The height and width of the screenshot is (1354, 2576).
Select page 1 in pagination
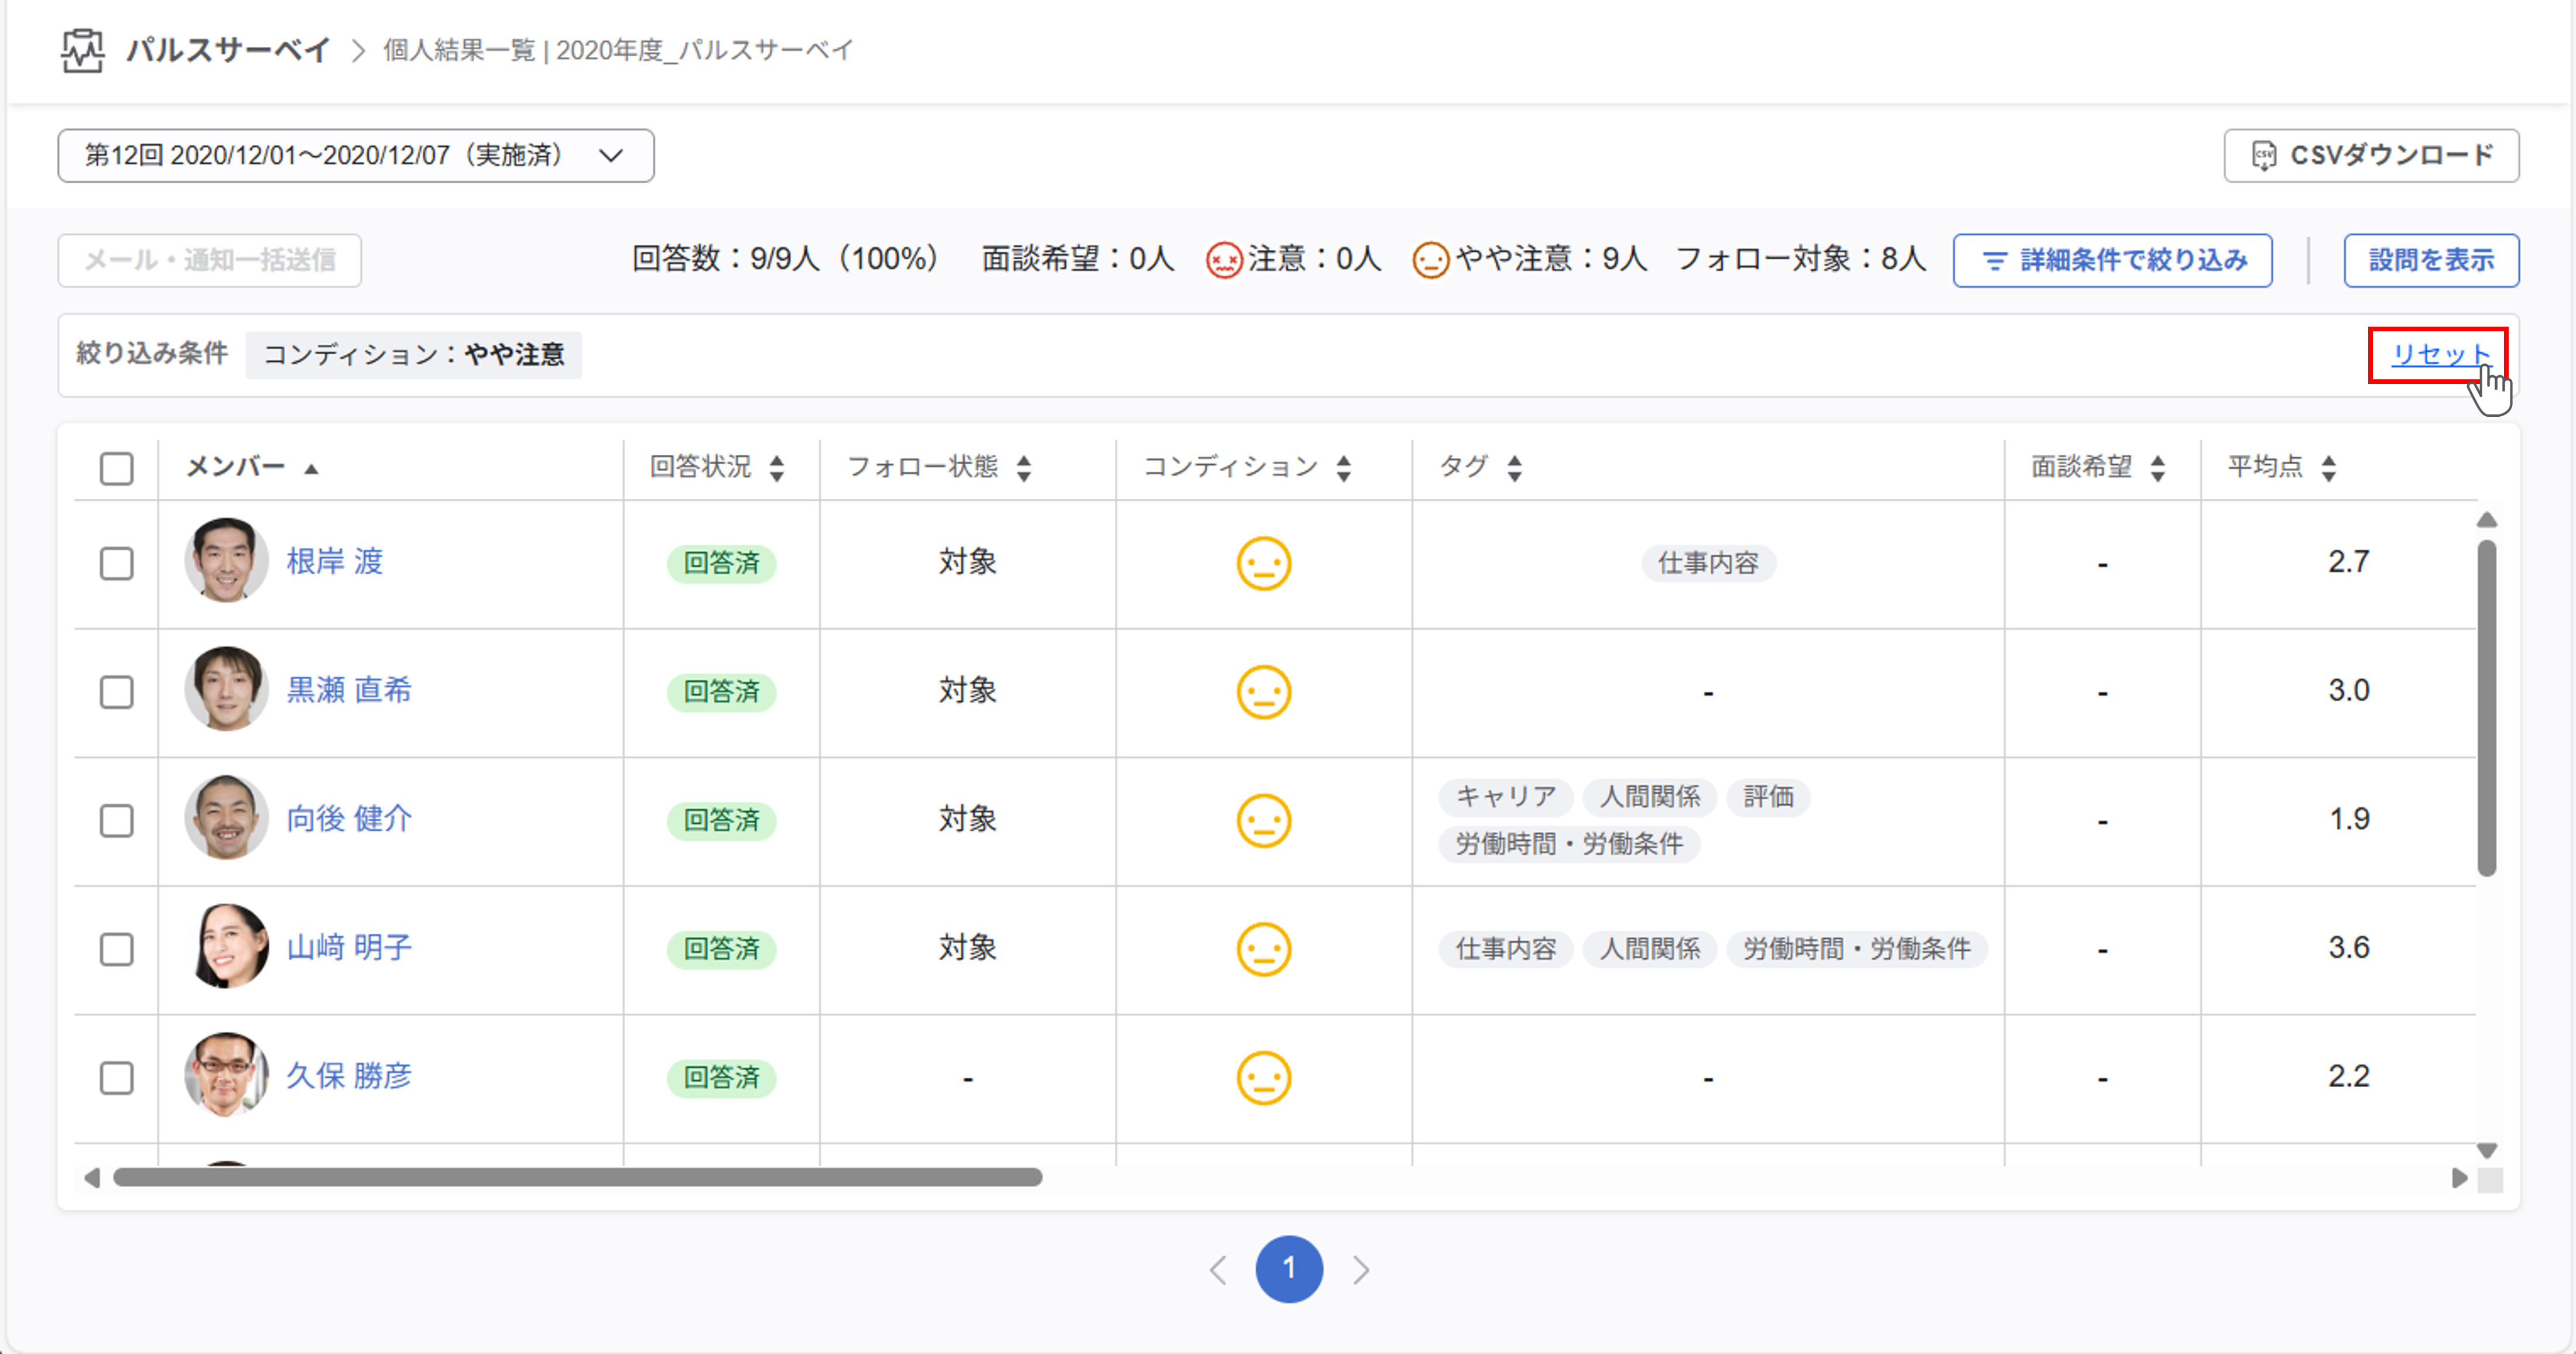(1289, 1270)
